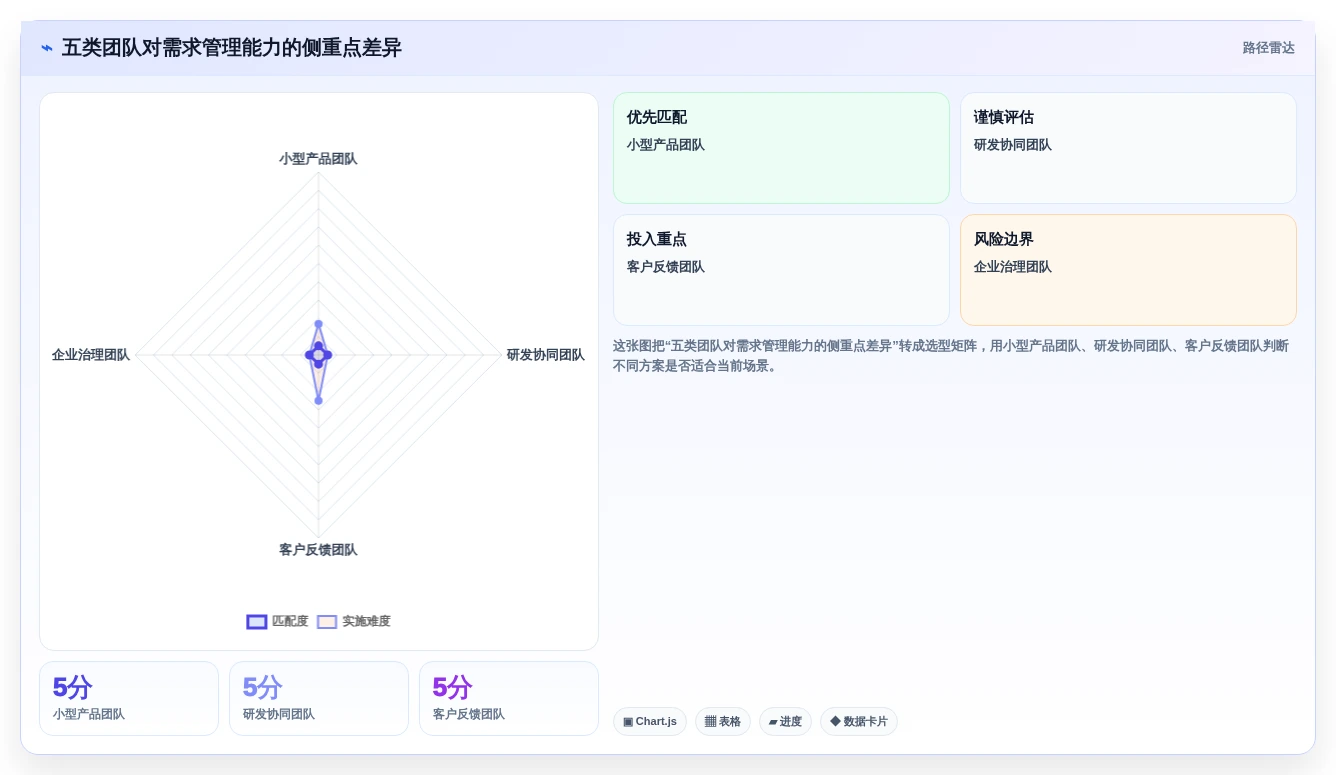This screenshot has height=775, width=1336.
Task: Open the 投入重点 card
Action: [781, 270]
